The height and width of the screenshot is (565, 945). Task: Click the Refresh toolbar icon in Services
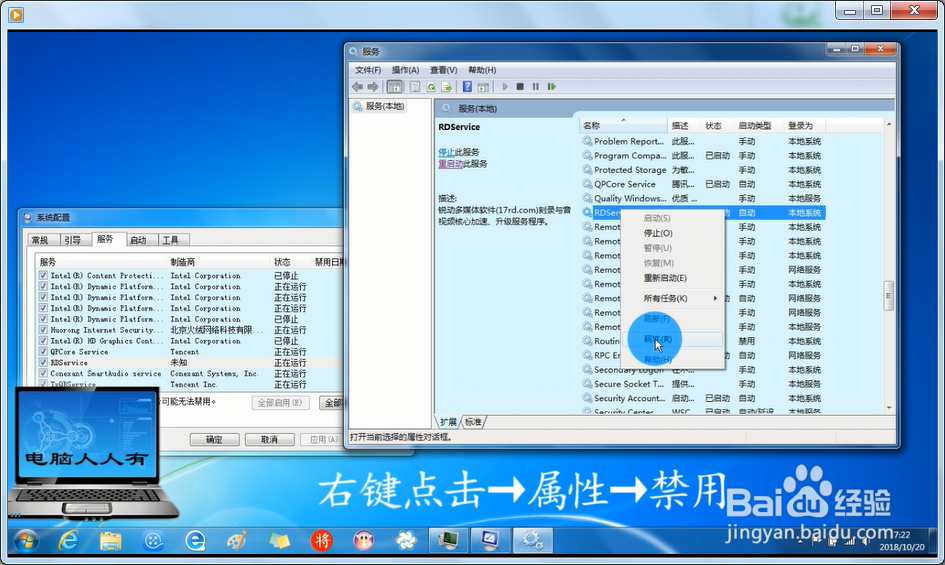[431, 87]
